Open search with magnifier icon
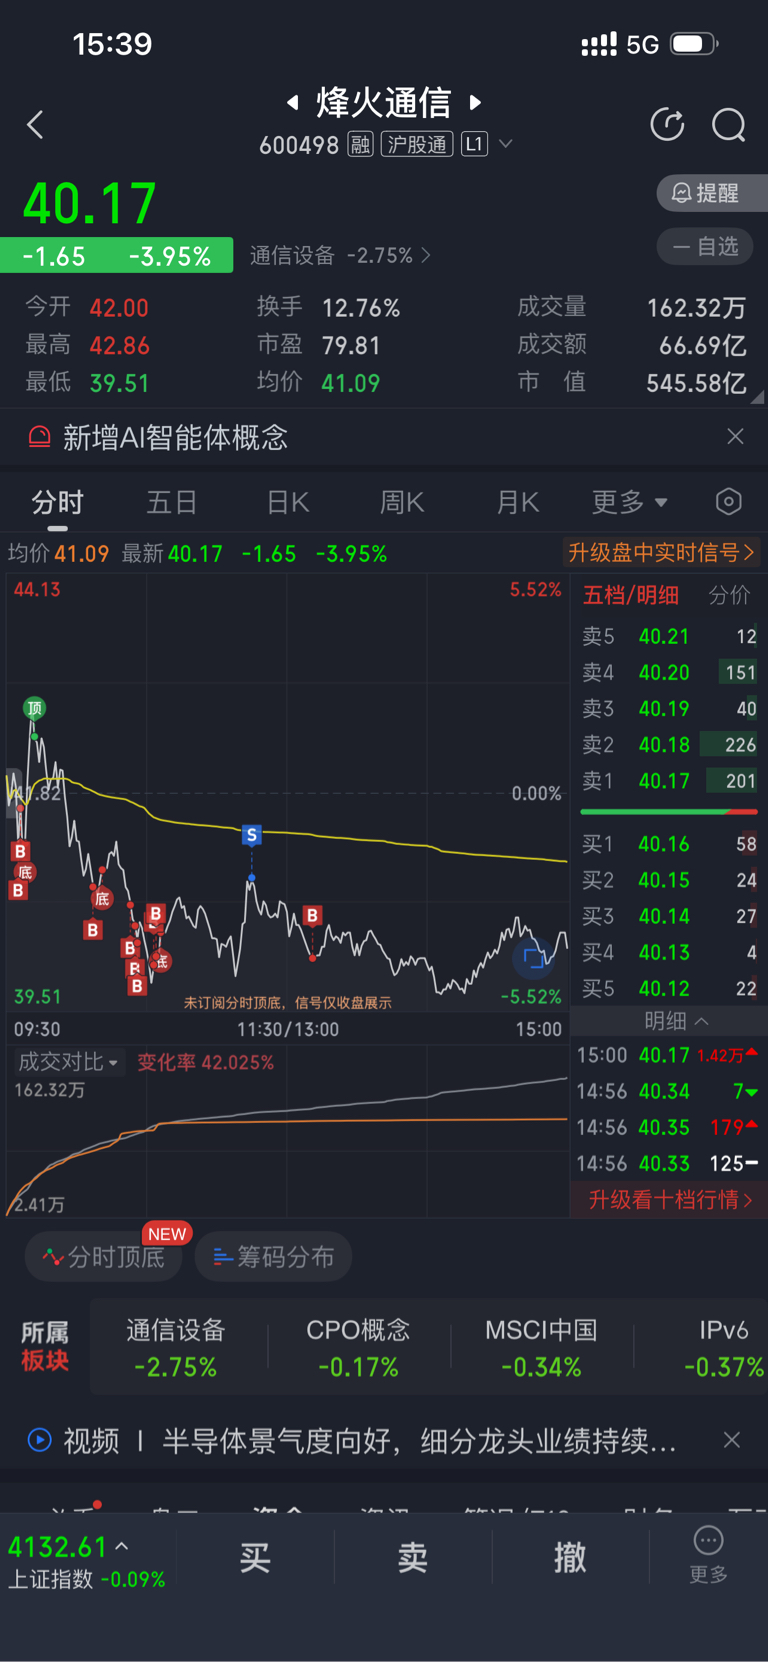This screenshot has height=1662, width=768. pos(729,125)
